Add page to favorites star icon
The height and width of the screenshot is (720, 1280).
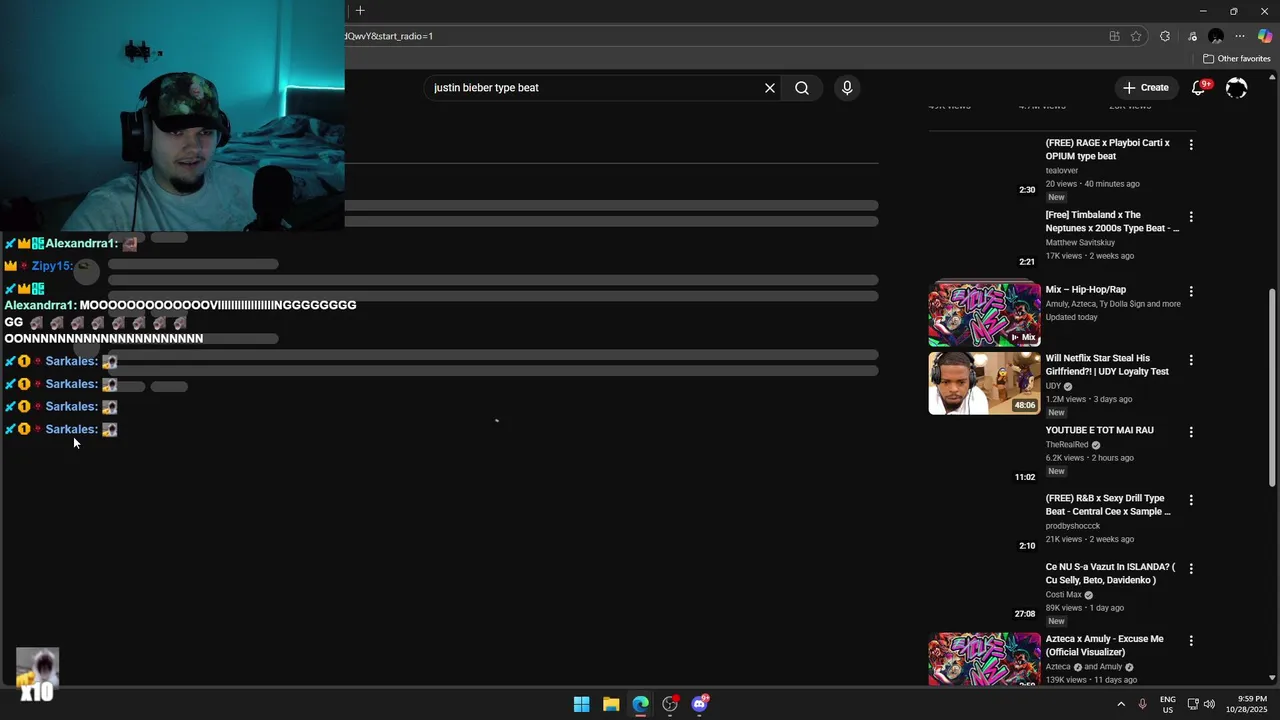[1136, 36]
